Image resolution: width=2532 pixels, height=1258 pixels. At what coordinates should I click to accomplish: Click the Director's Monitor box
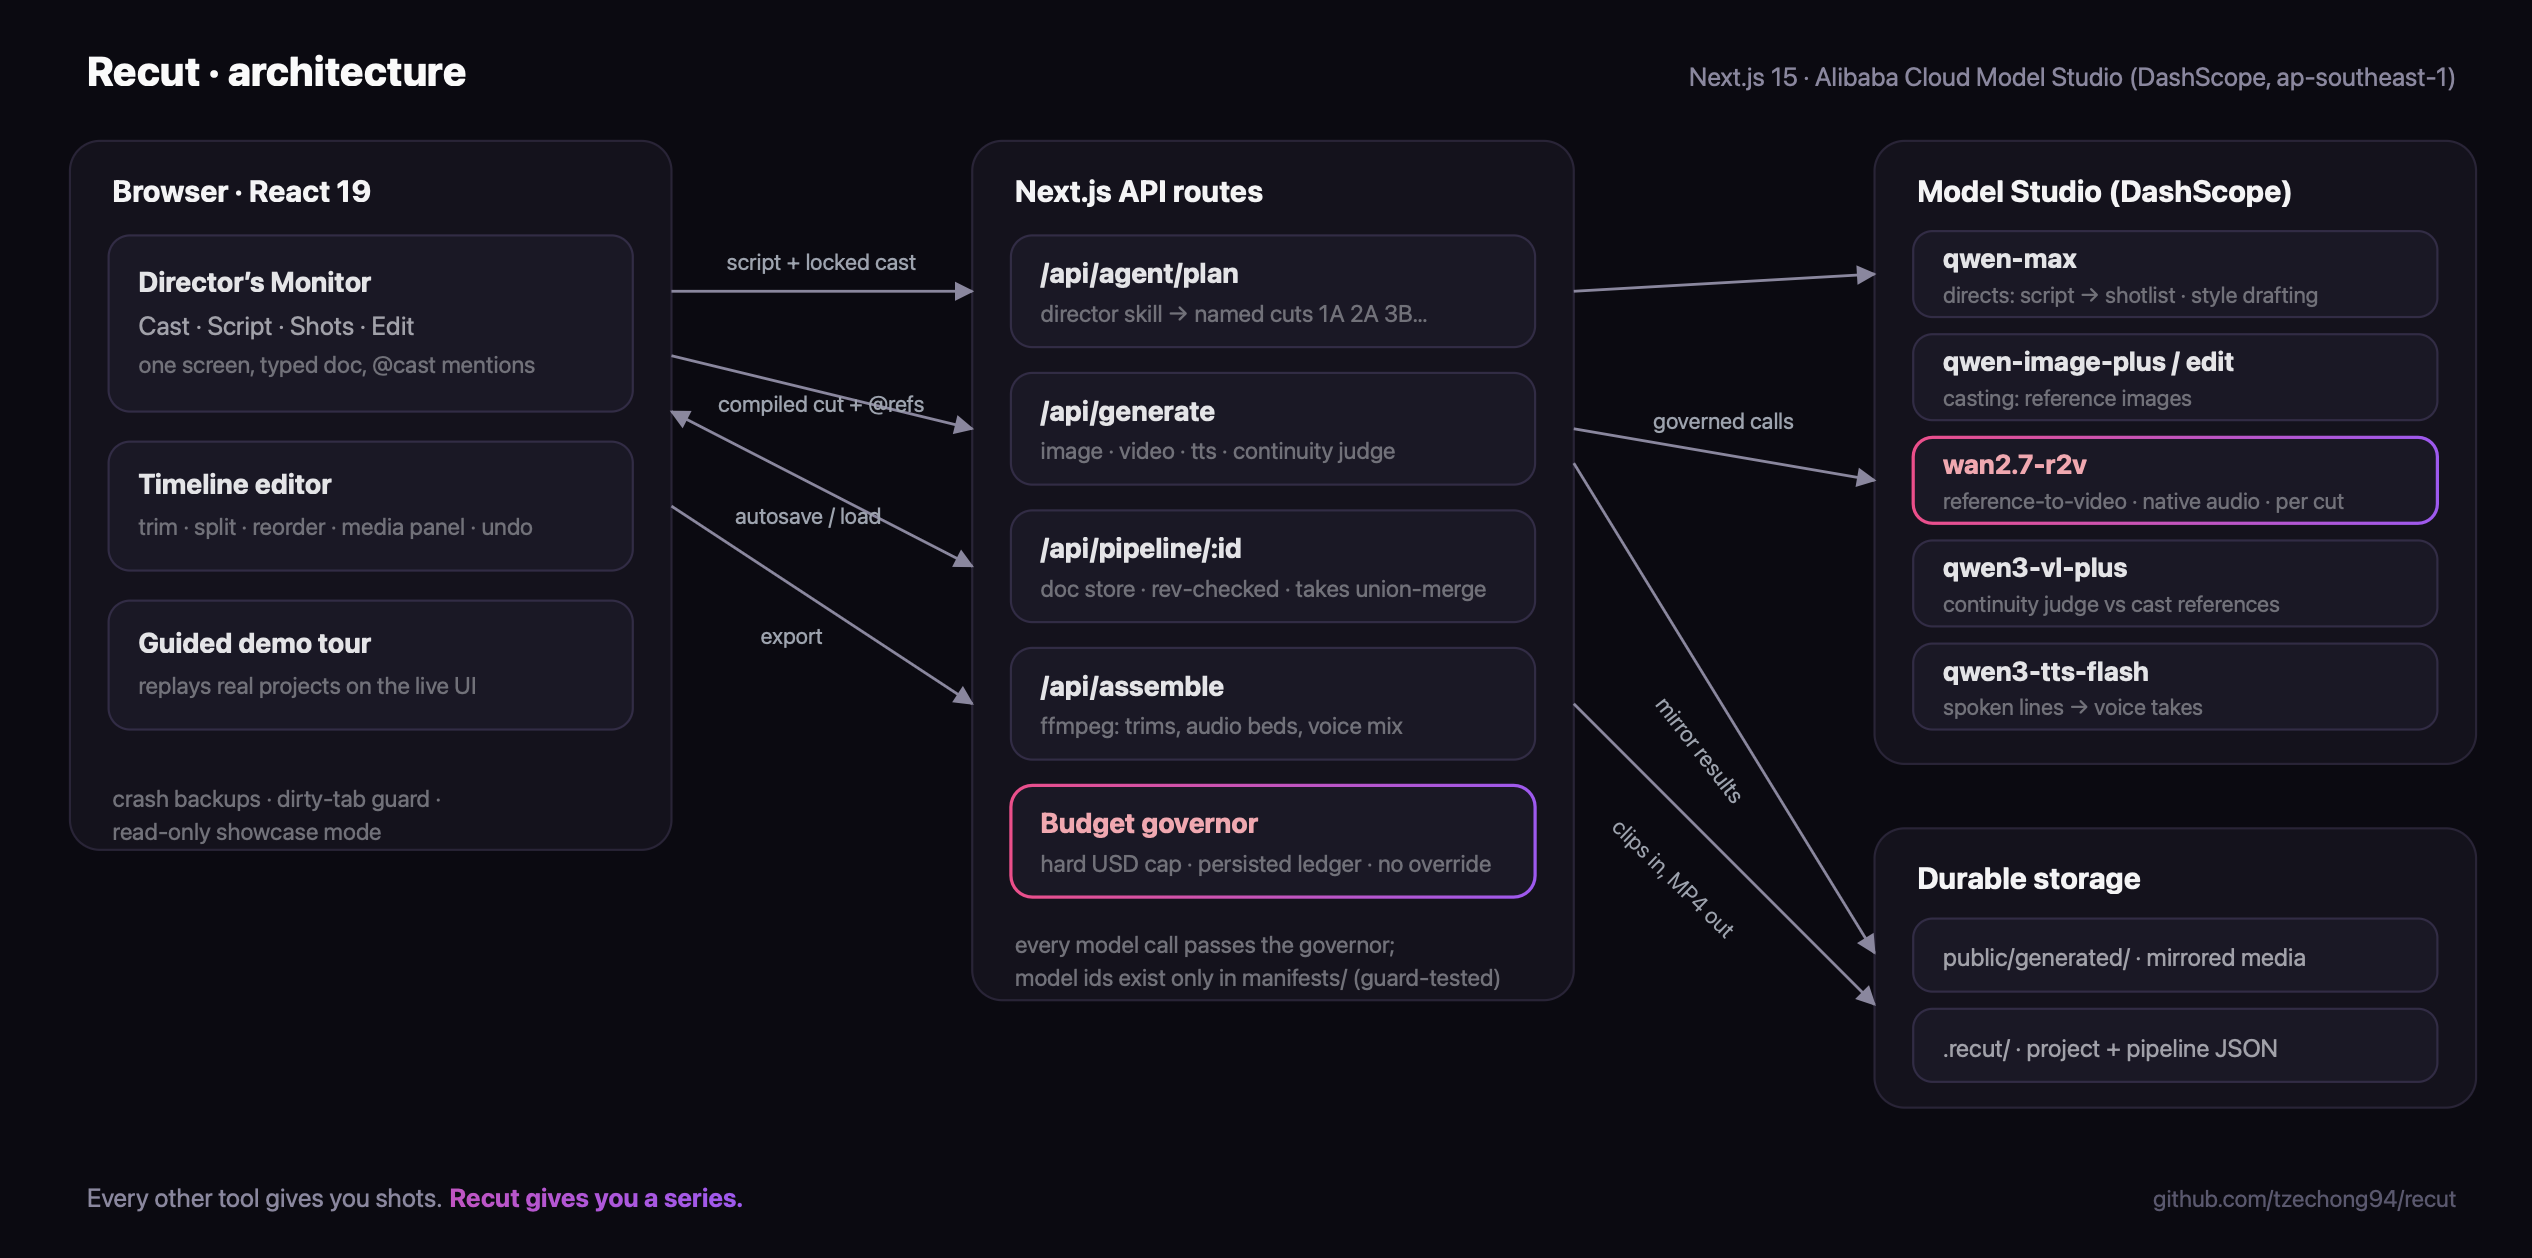pyautogui.click(x=370, y=323)
